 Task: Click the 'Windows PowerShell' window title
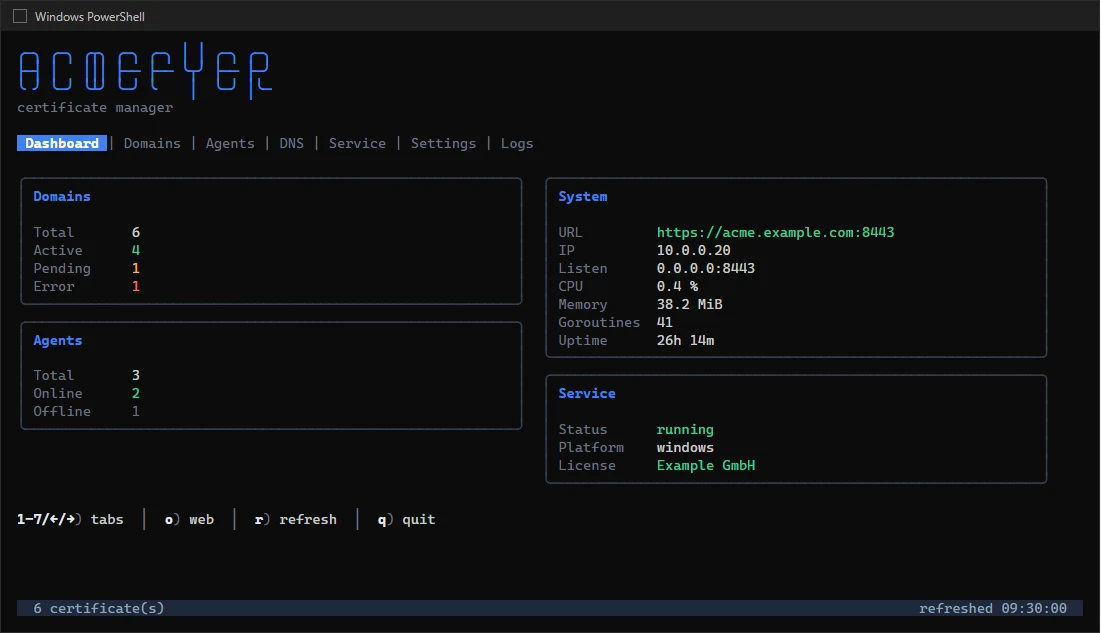coord(90,17)
